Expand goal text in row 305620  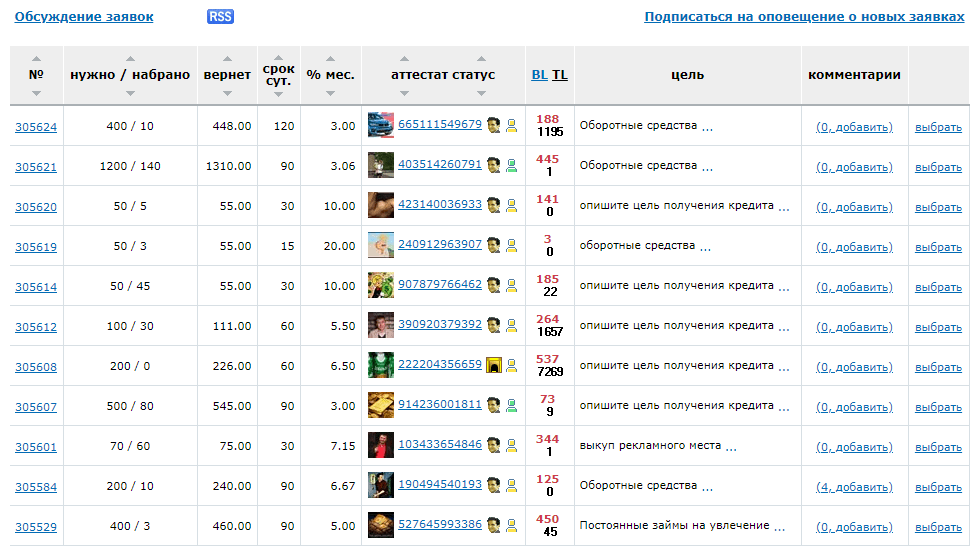click(x=784, y=207)
